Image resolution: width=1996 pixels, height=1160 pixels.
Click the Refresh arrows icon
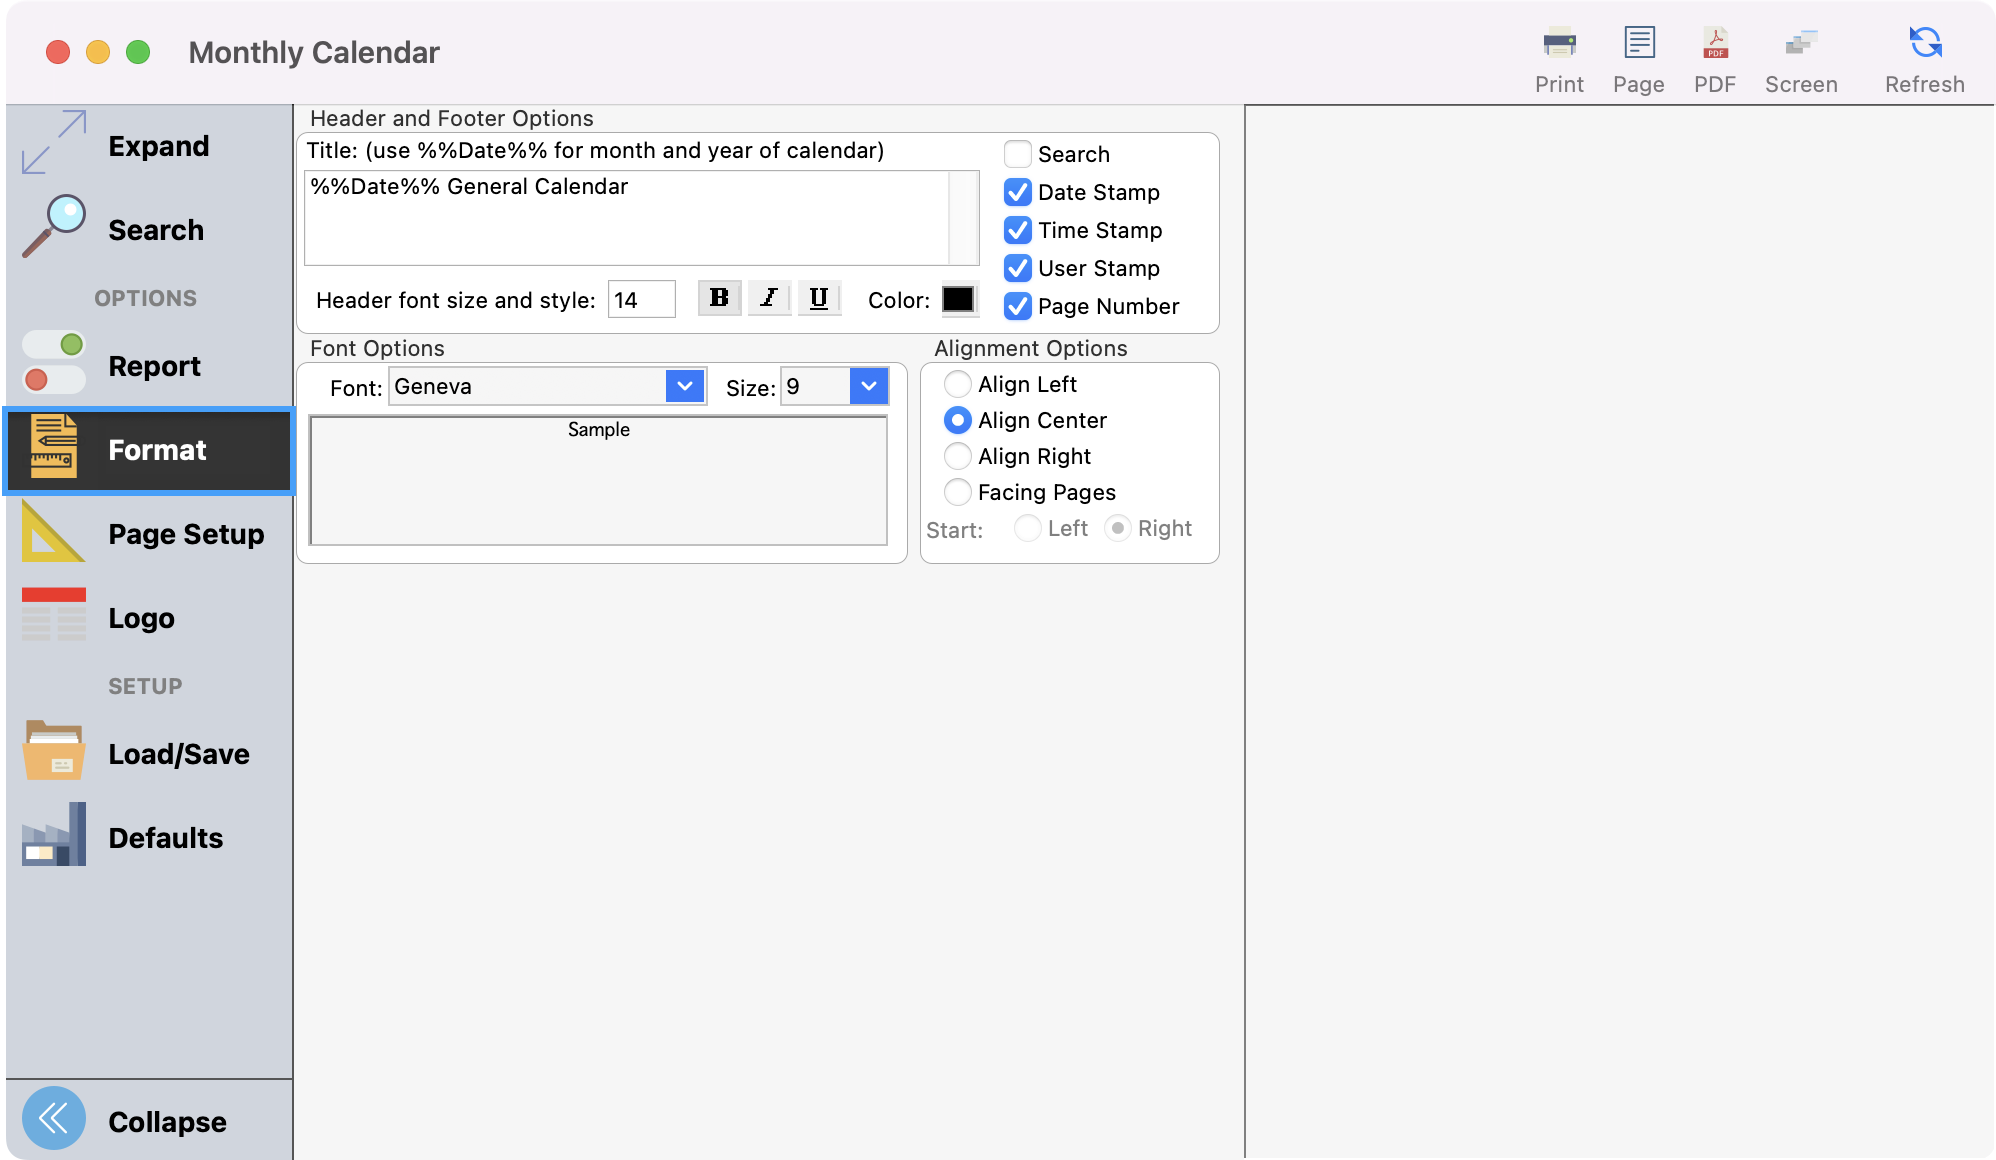coord(1925,44)
